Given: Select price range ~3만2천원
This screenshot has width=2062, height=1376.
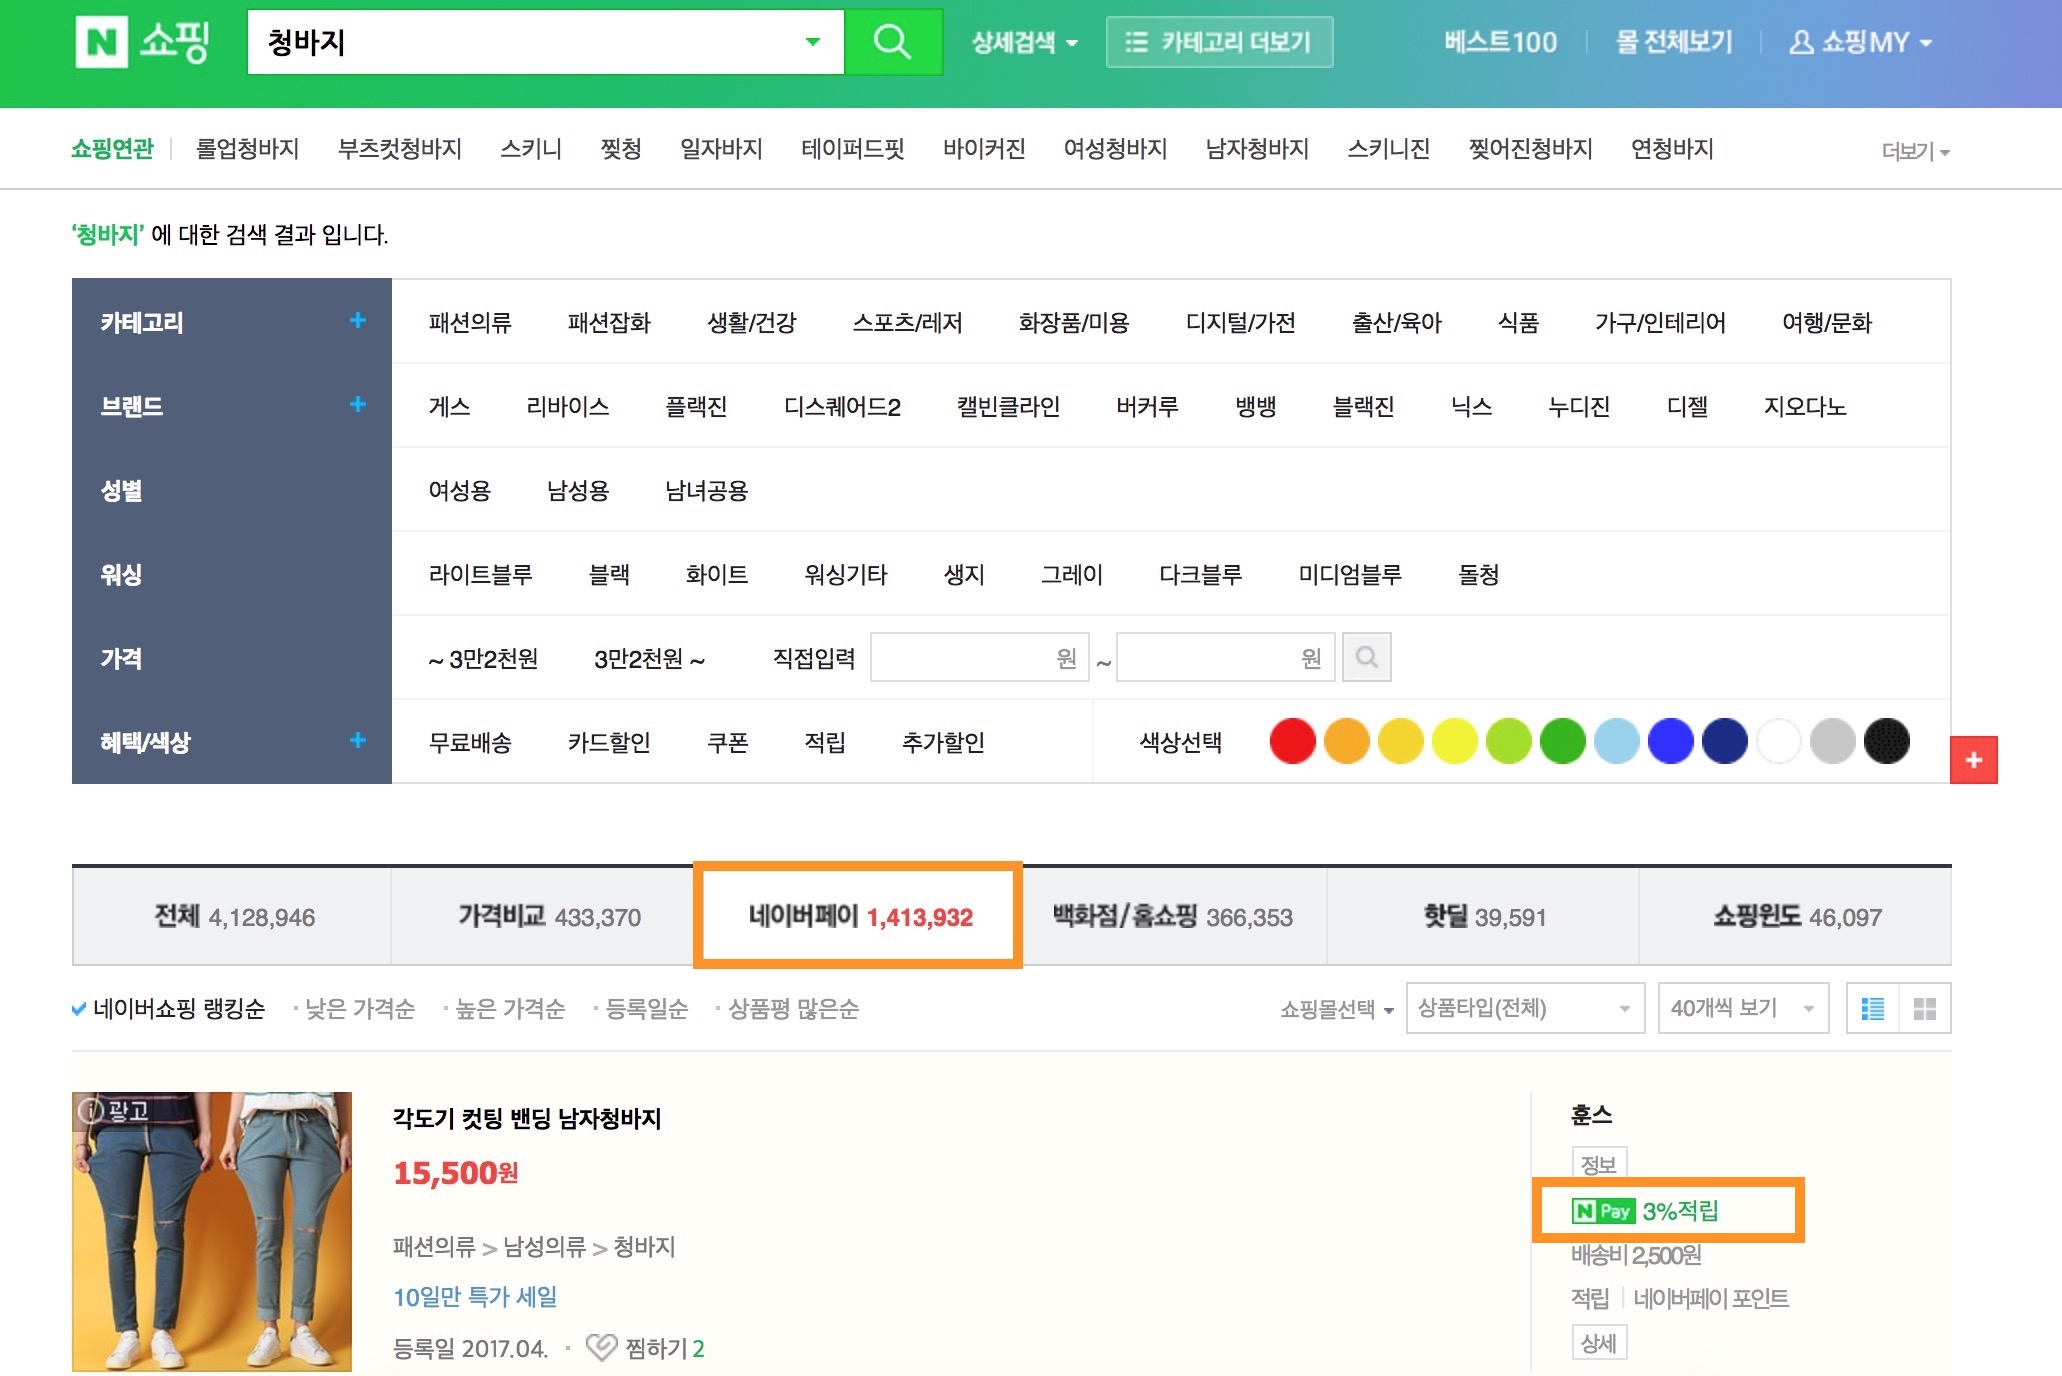Looking at the screenshot, I should pos(484,658).
